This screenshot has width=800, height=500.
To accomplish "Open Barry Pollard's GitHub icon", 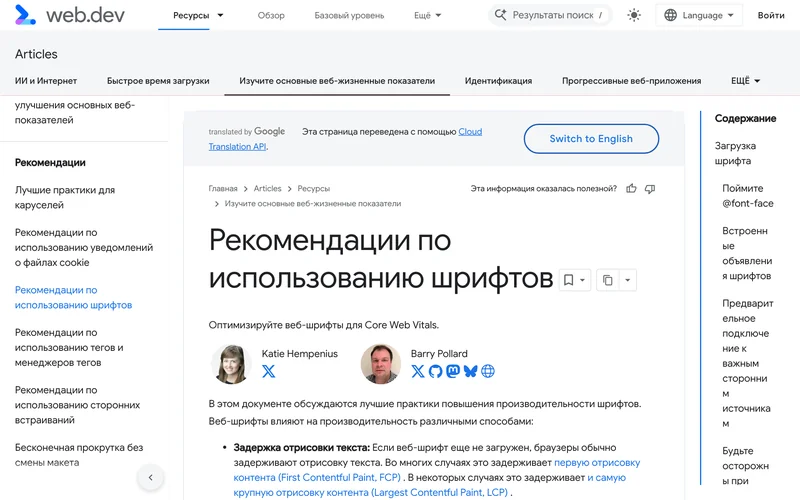I will point(435,371).
